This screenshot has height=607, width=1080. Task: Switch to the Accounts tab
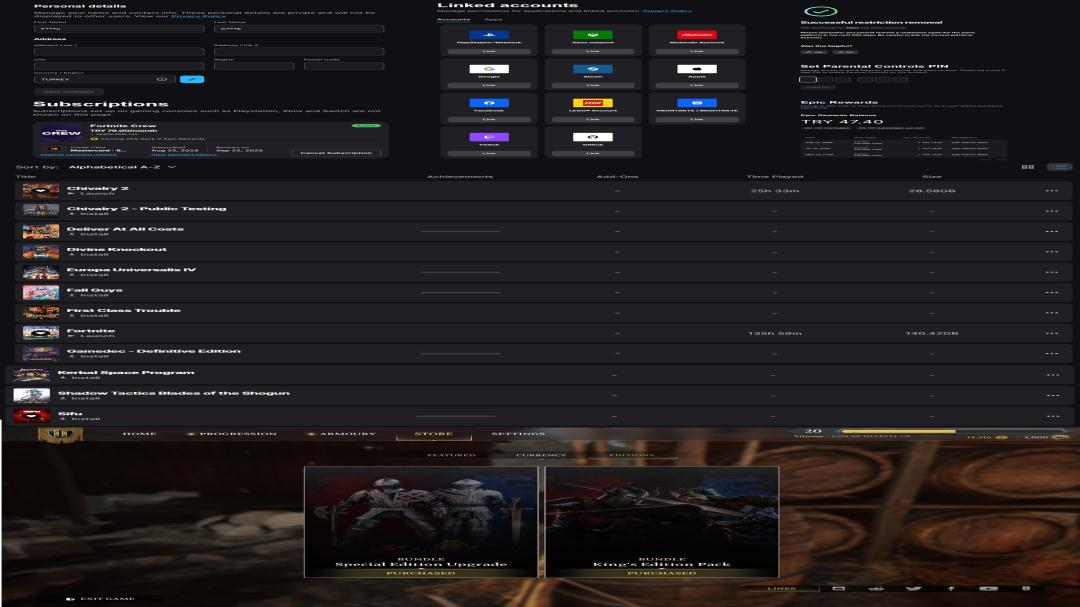click(454, 19)
